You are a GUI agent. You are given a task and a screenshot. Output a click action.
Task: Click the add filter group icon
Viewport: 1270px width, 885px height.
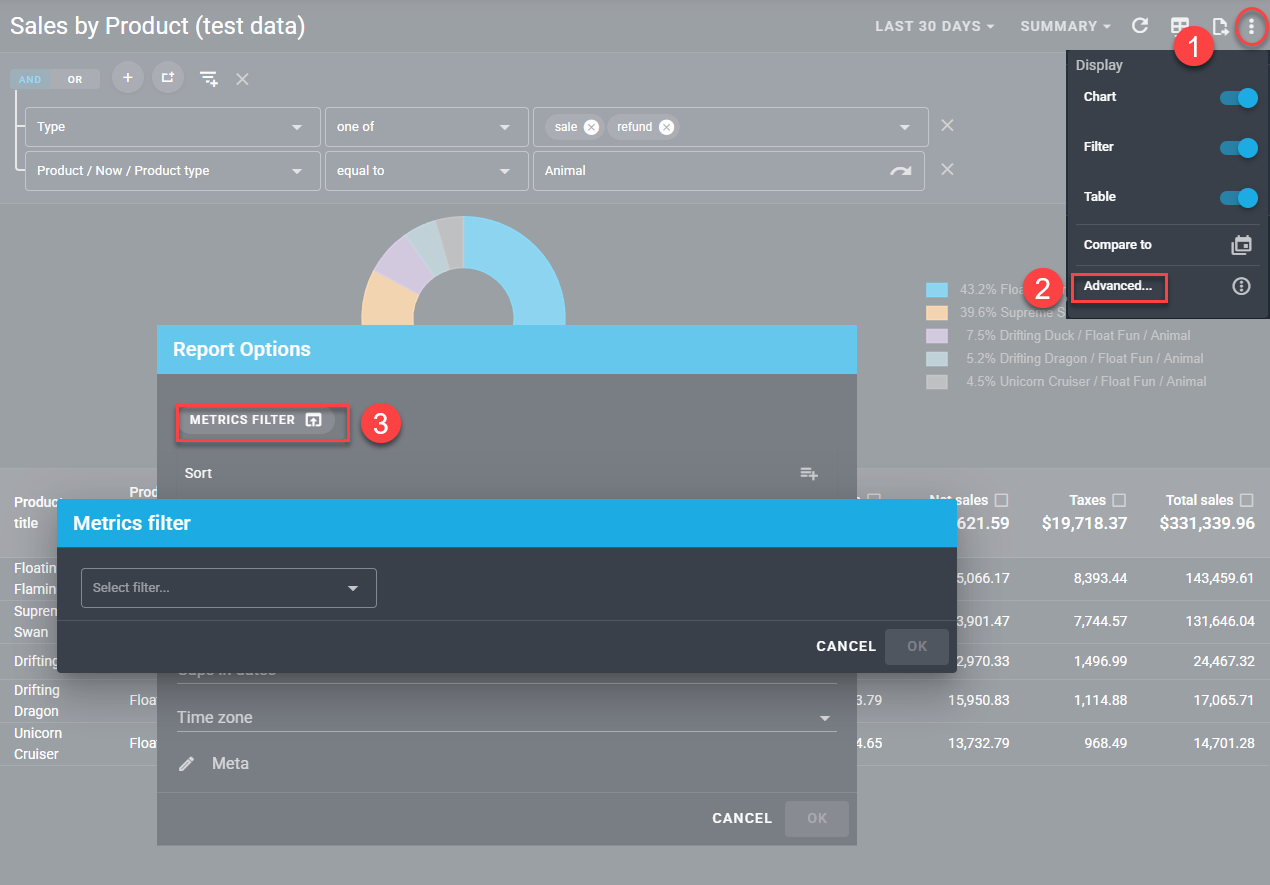click(x=167, y=78)
